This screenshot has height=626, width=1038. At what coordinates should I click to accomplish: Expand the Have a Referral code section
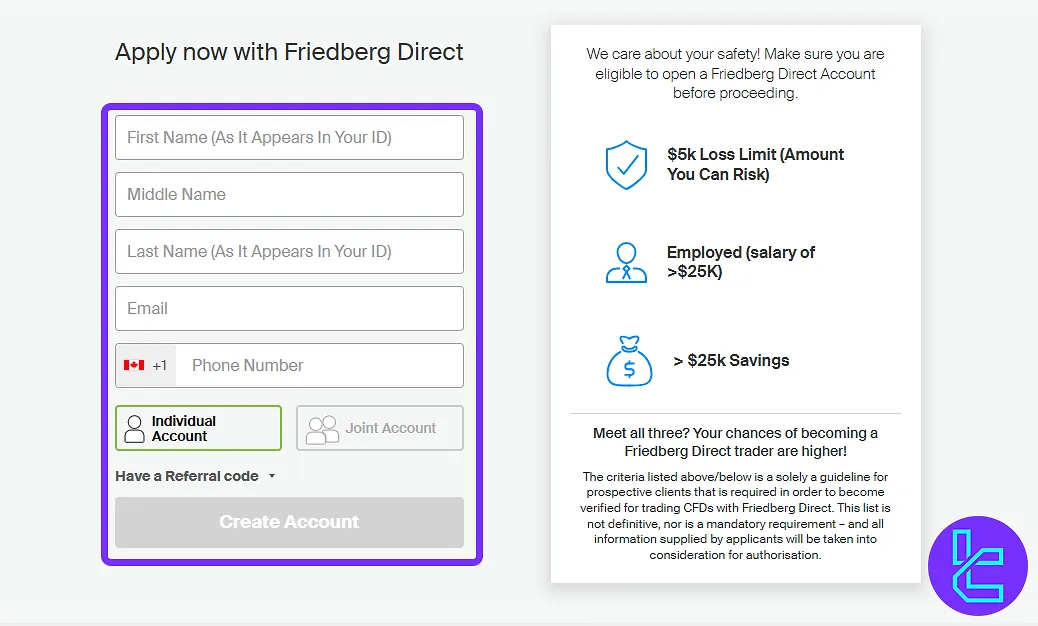pos(195,476)
